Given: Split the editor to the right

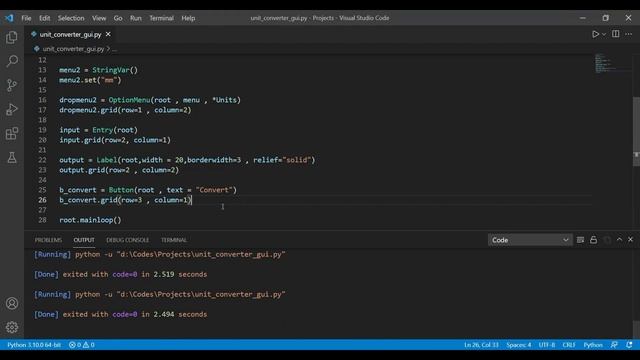Looking at the screenshot, I should coord(616,34).
